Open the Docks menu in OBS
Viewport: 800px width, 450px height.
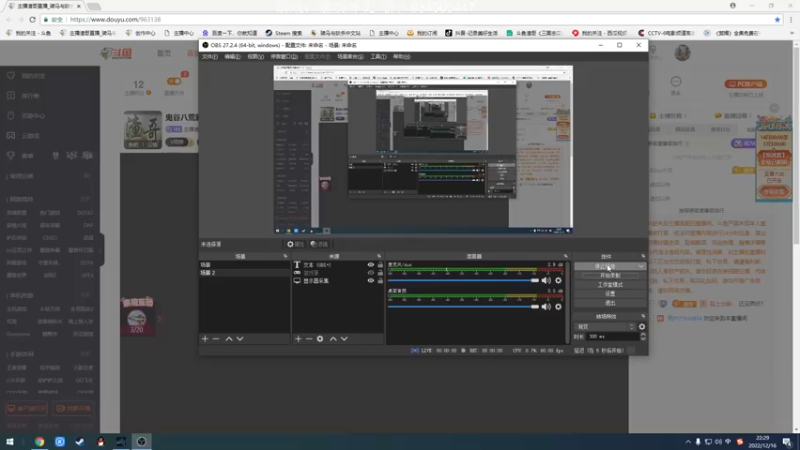click(x=284, y=57)
